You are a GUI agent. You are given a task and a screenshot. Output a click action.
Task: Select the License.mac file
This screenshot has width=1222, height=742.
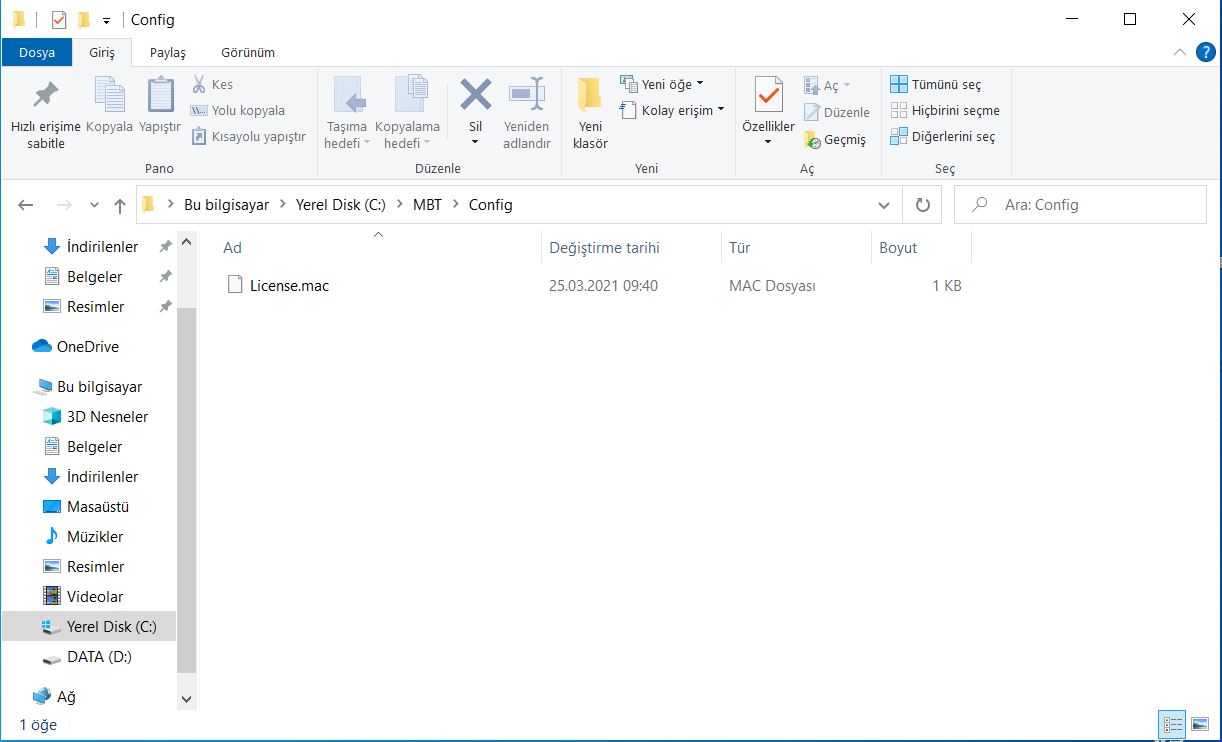click(289, 286)
